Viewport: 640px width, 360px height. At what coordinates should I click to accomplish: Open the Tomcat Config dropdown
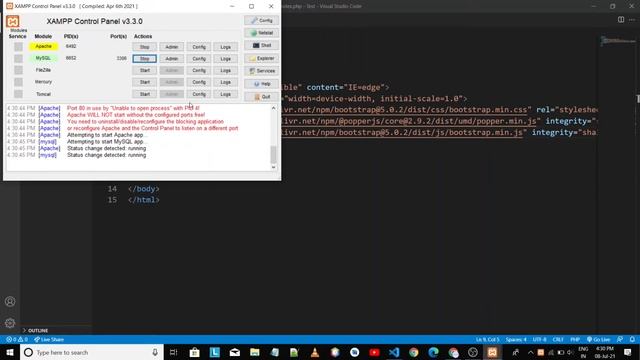(199, 94)
